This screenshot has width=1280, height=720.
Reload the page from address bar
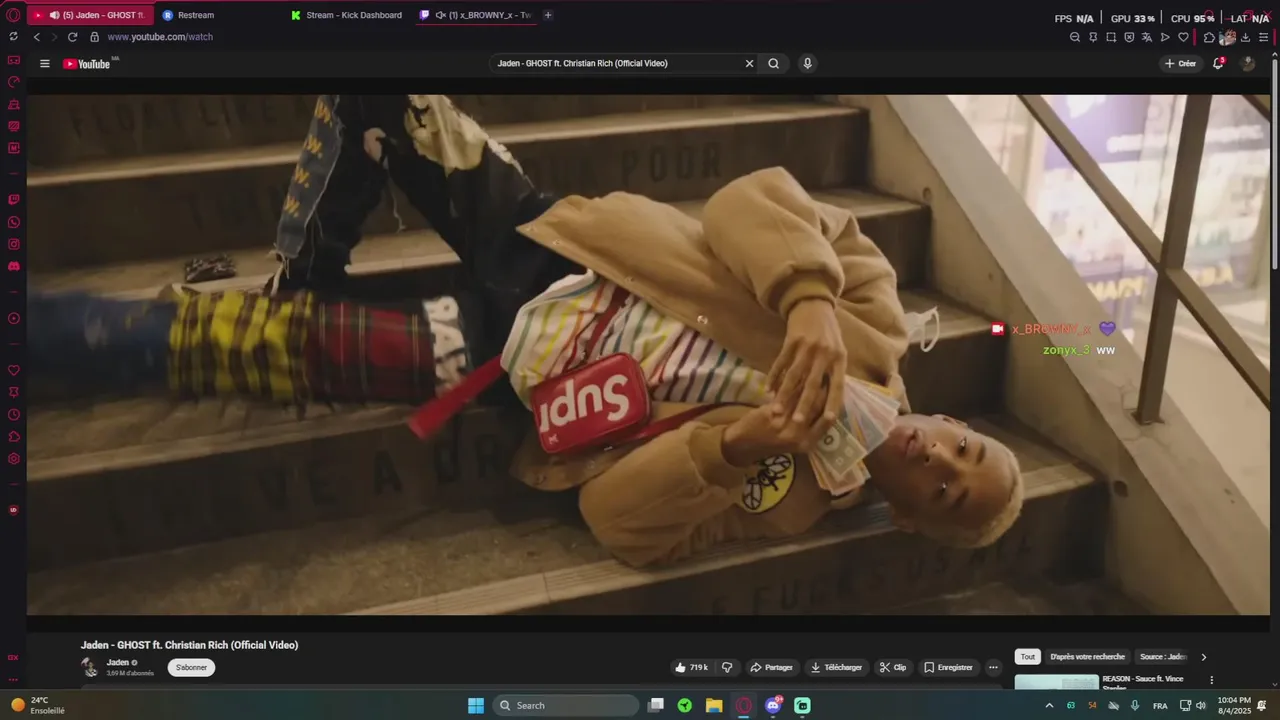(x=72, y=37)
